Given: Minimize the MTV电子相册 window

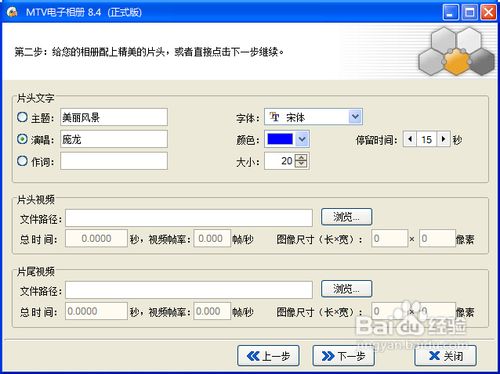Looking at the screenshot, I should (451, 12).
